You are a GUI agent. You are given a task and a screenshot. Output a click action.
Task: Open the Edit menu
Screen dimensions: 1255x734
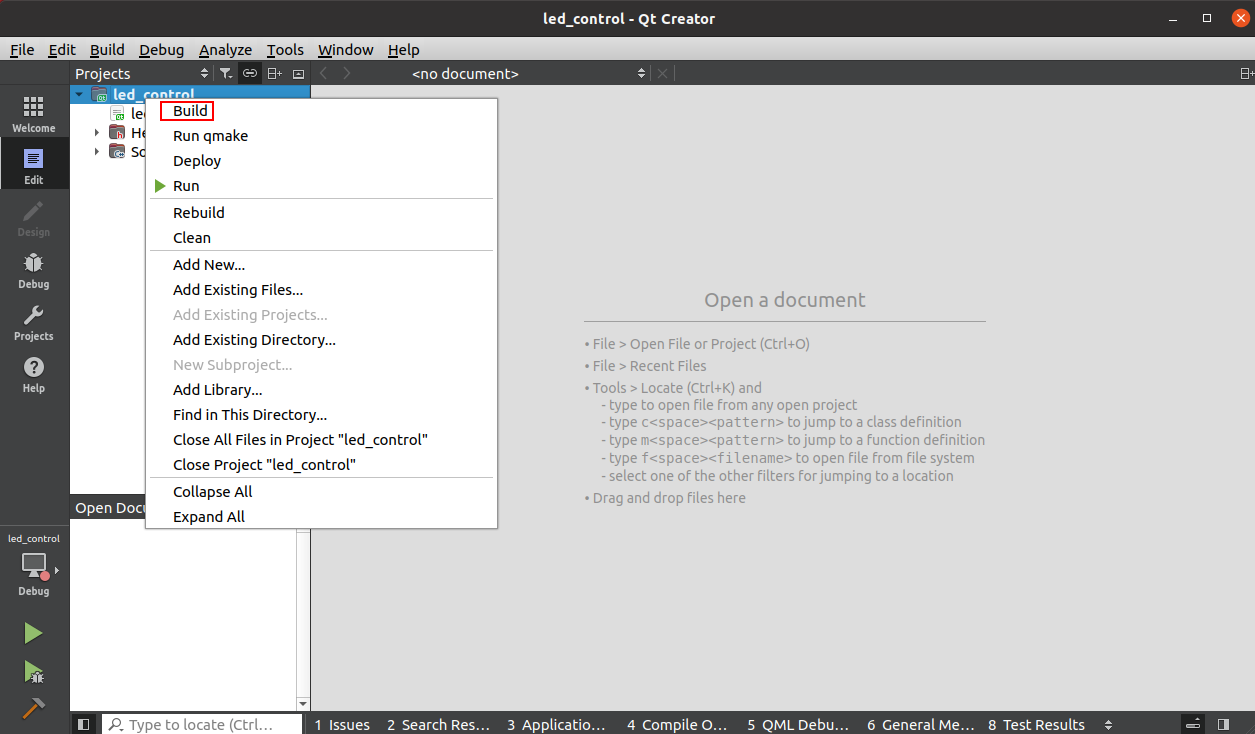click(x=62, y=49)
